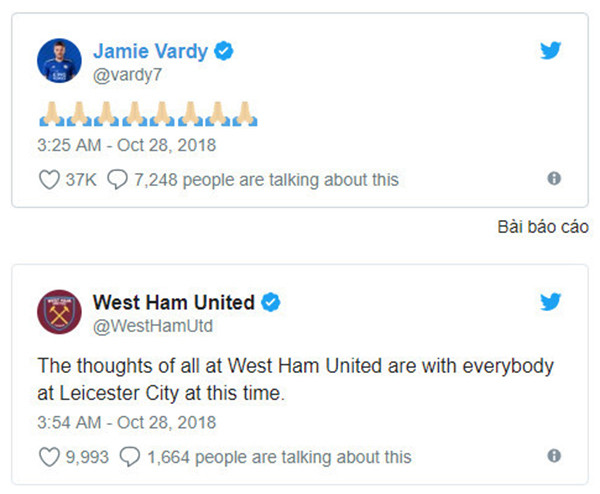Like Jamie Vardy's tweet with the heart icon
The height and width of the screenshot is (494, 600).
[x=47, y=180]
